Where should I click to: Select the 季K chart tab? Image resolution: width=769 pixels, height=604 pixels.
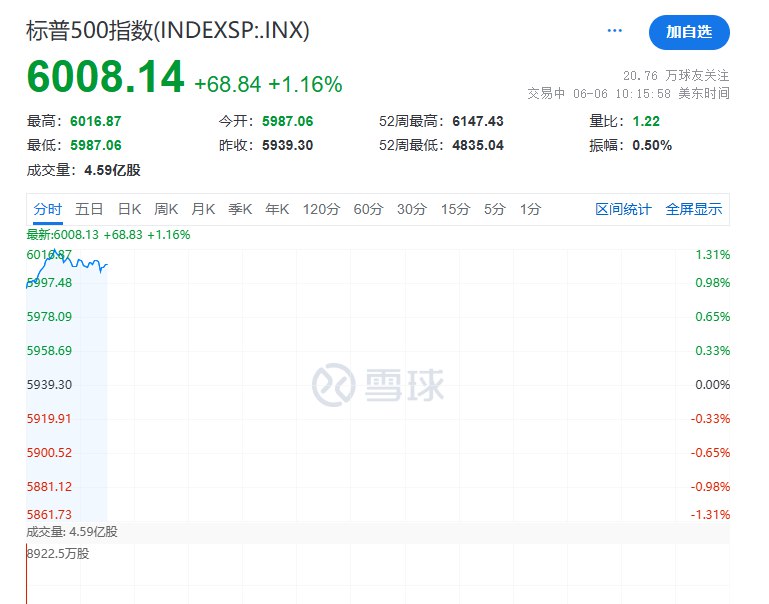240,209
